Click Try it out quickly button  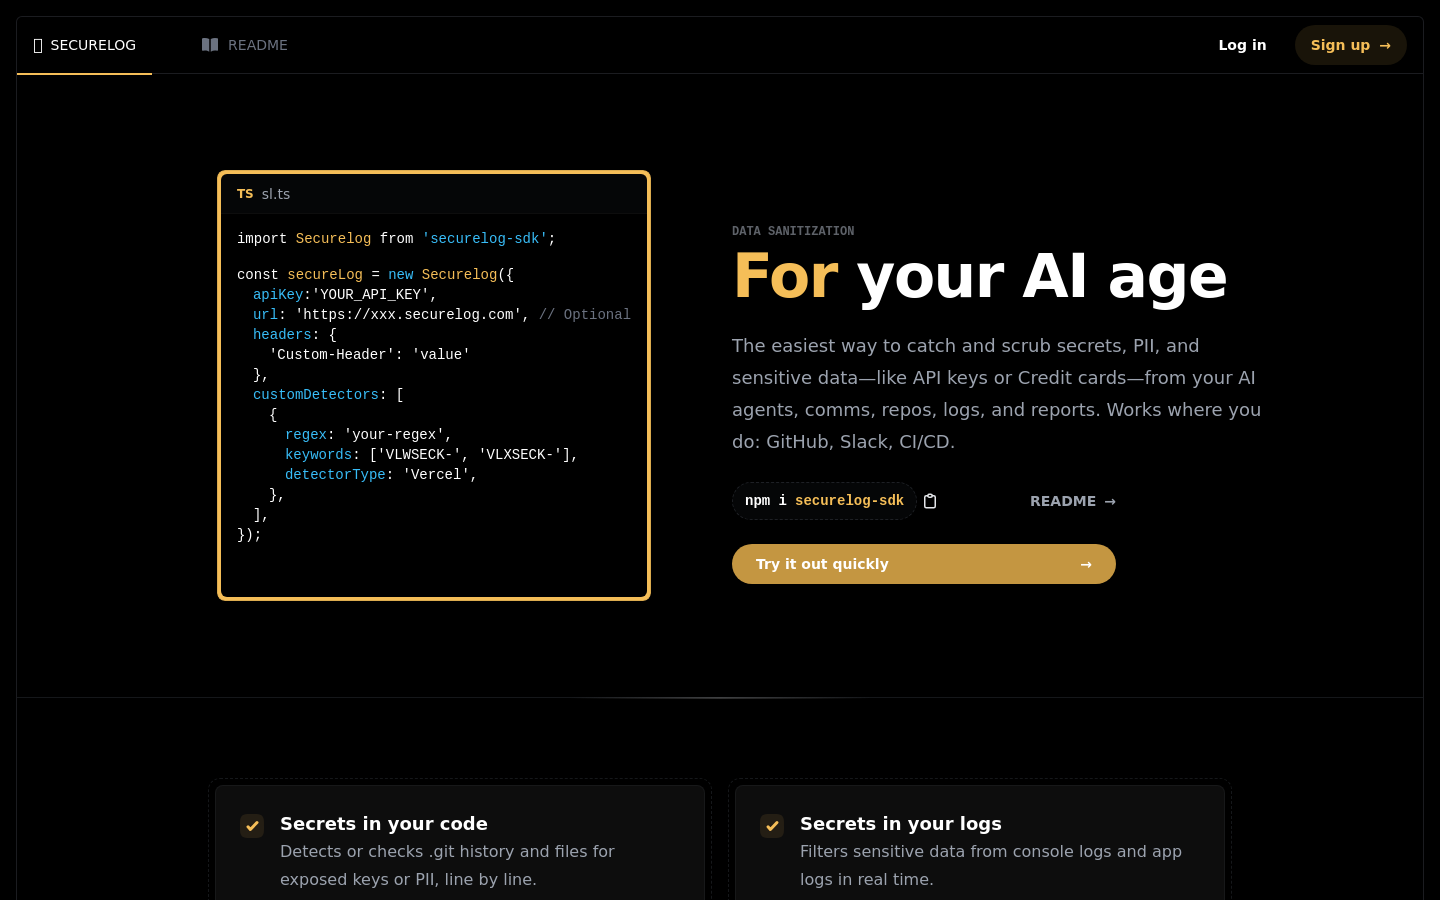point(924,564)
